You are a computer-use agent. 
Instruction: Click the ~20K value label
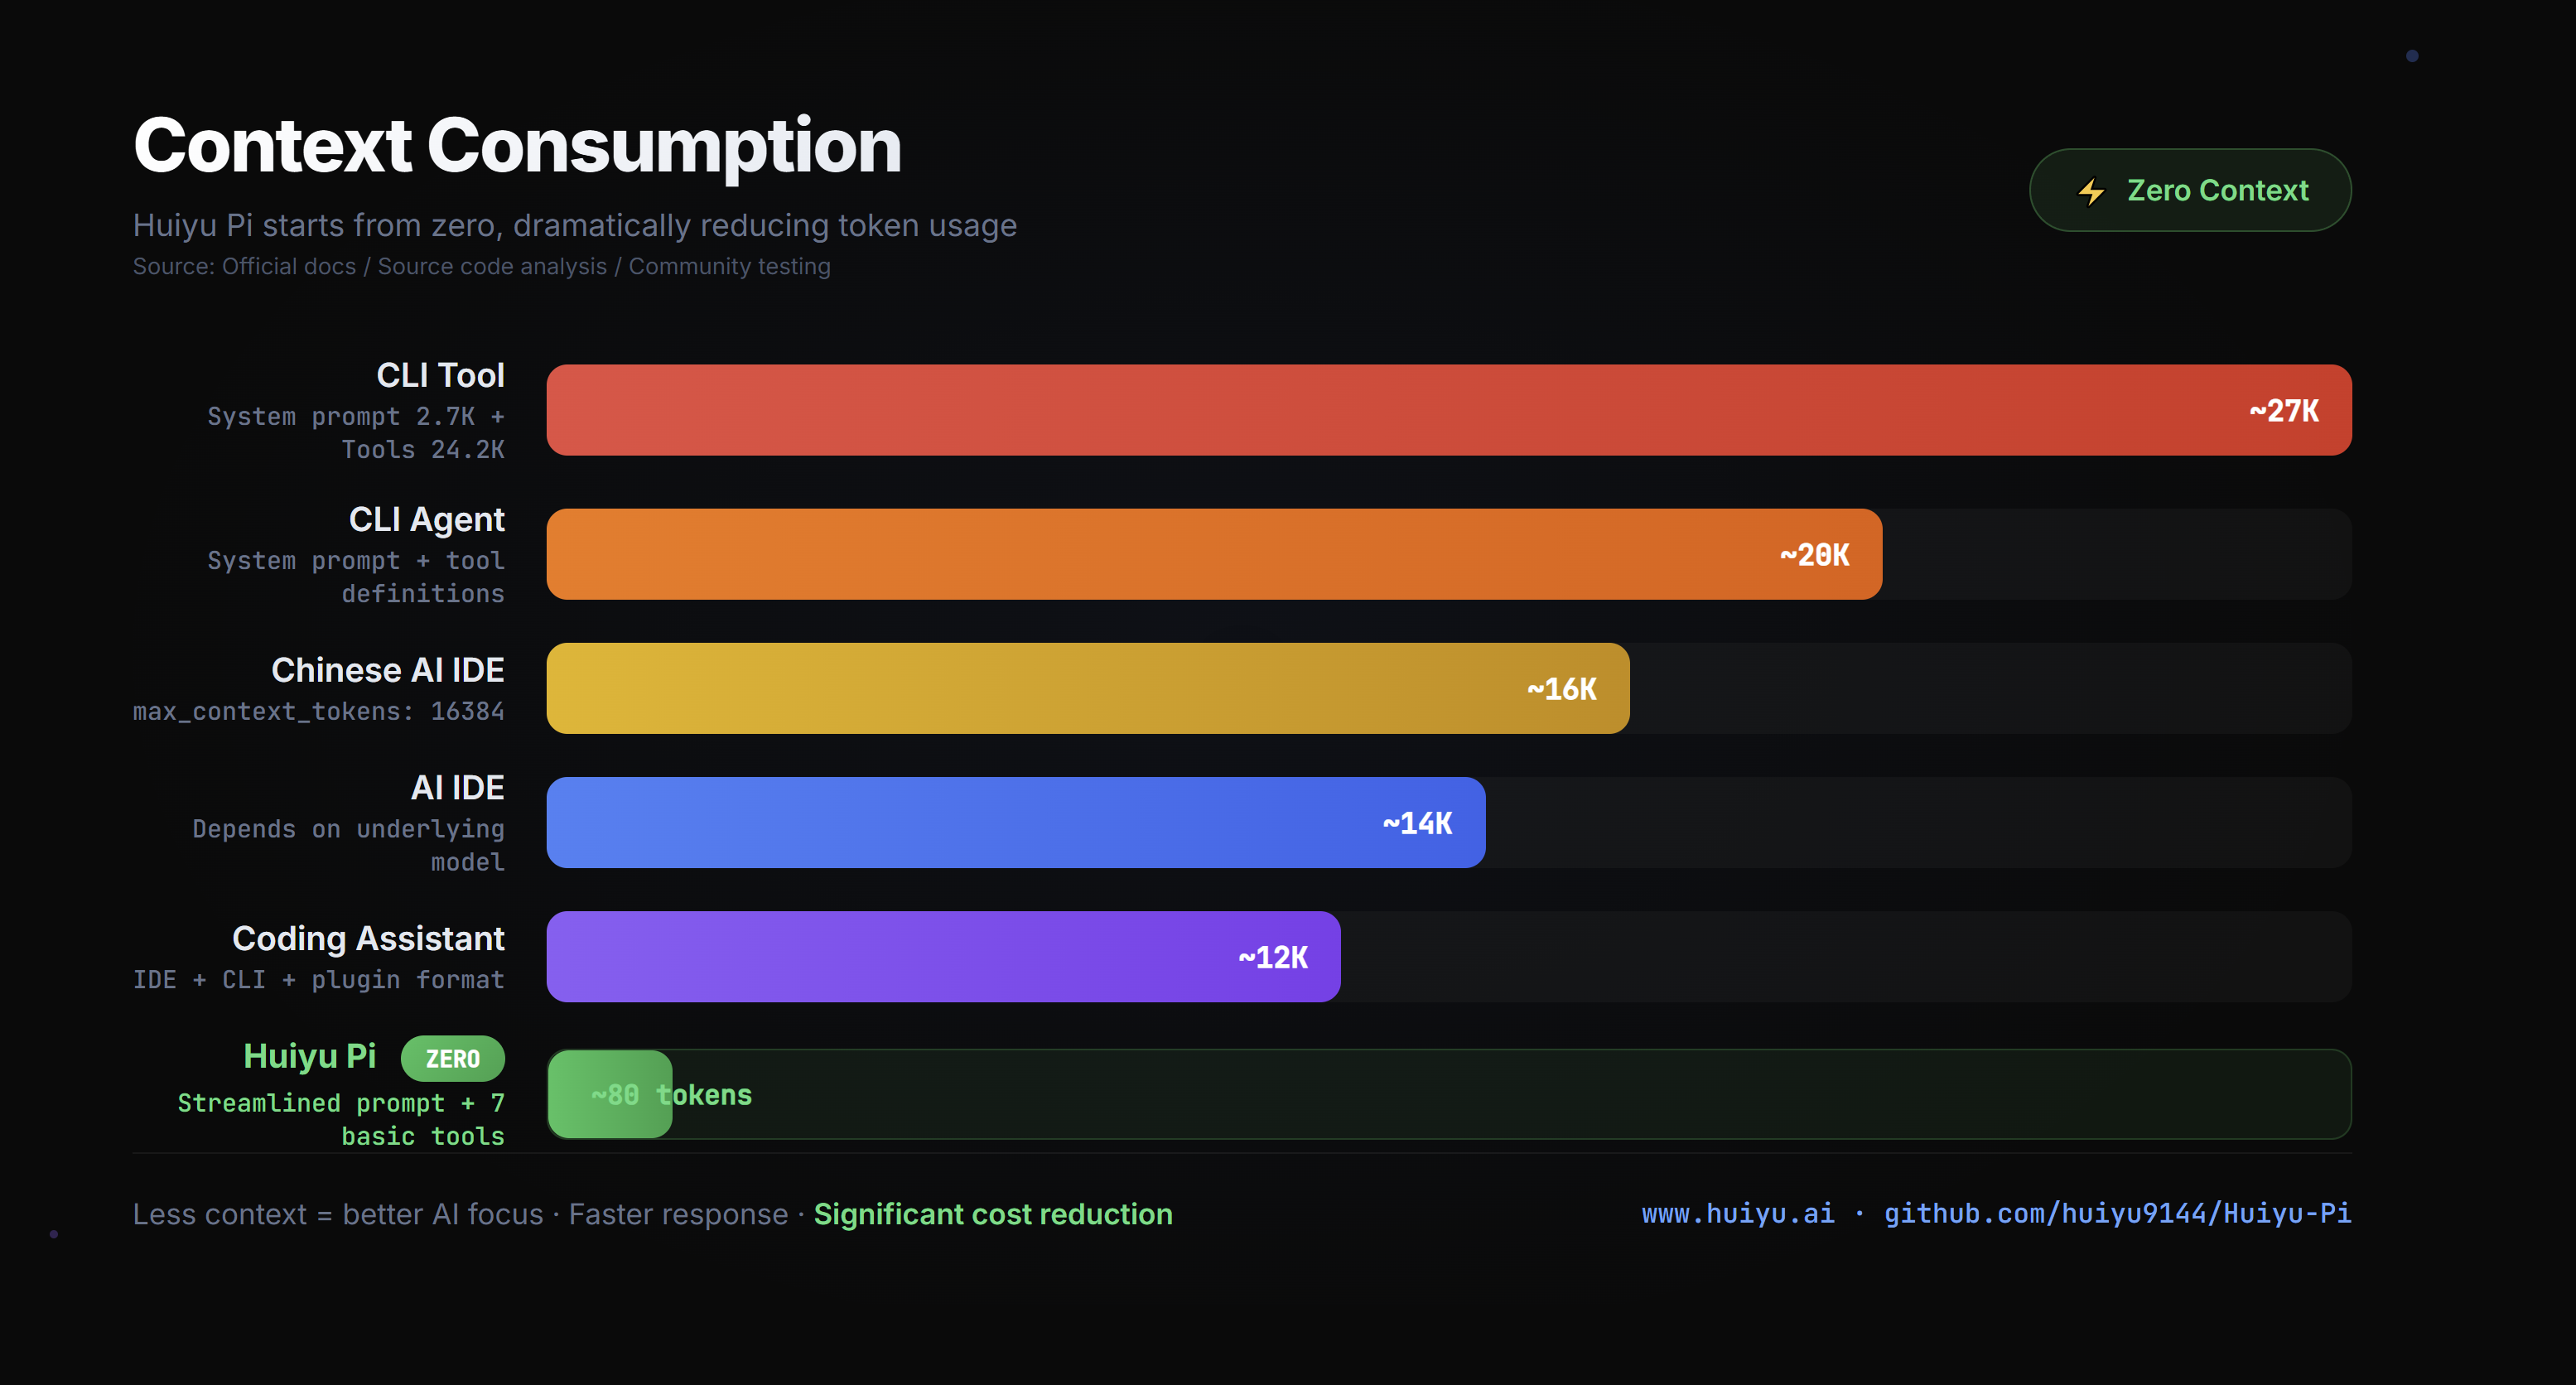click(1814, 555)
